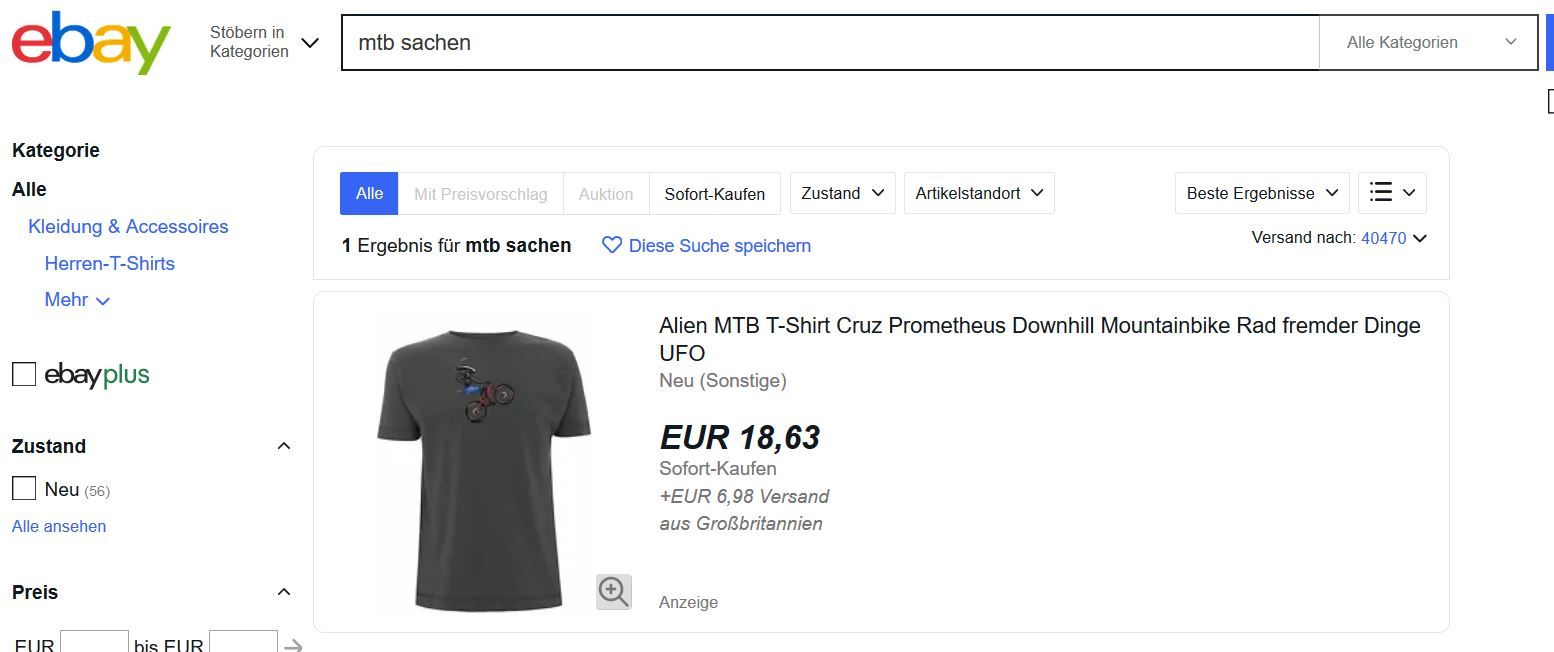The width and height of the screenshot is (1554, 652).
Task: Open the Alle Kategorien dropdown
Action: pyautogui.click(x=1428, y=42)
